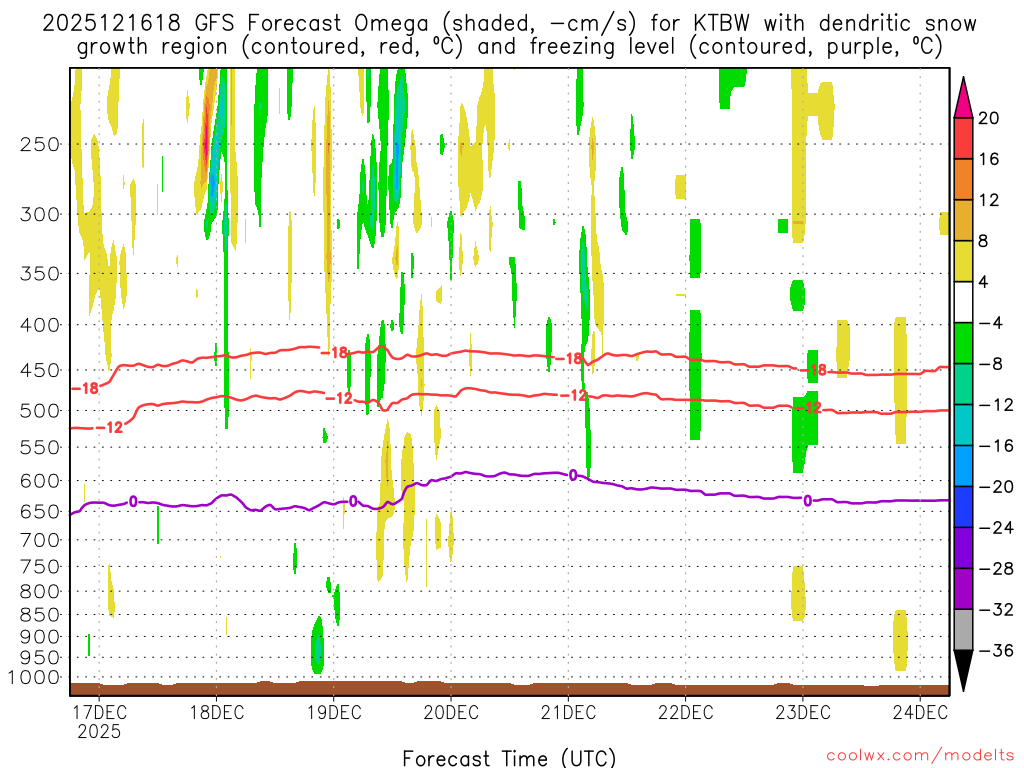Click the 20DEC time axis label
This screenshot has width=1024, height=768.
tap(451, 712)
